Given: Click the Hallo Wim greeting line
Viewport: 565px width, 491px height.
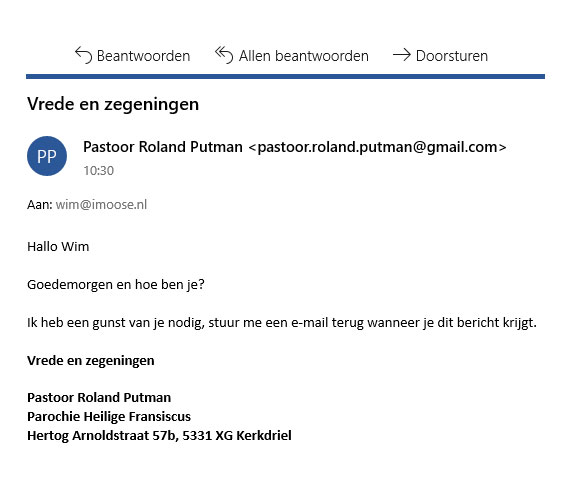Looking at the screenshot, I should click(x=58, y=247).
